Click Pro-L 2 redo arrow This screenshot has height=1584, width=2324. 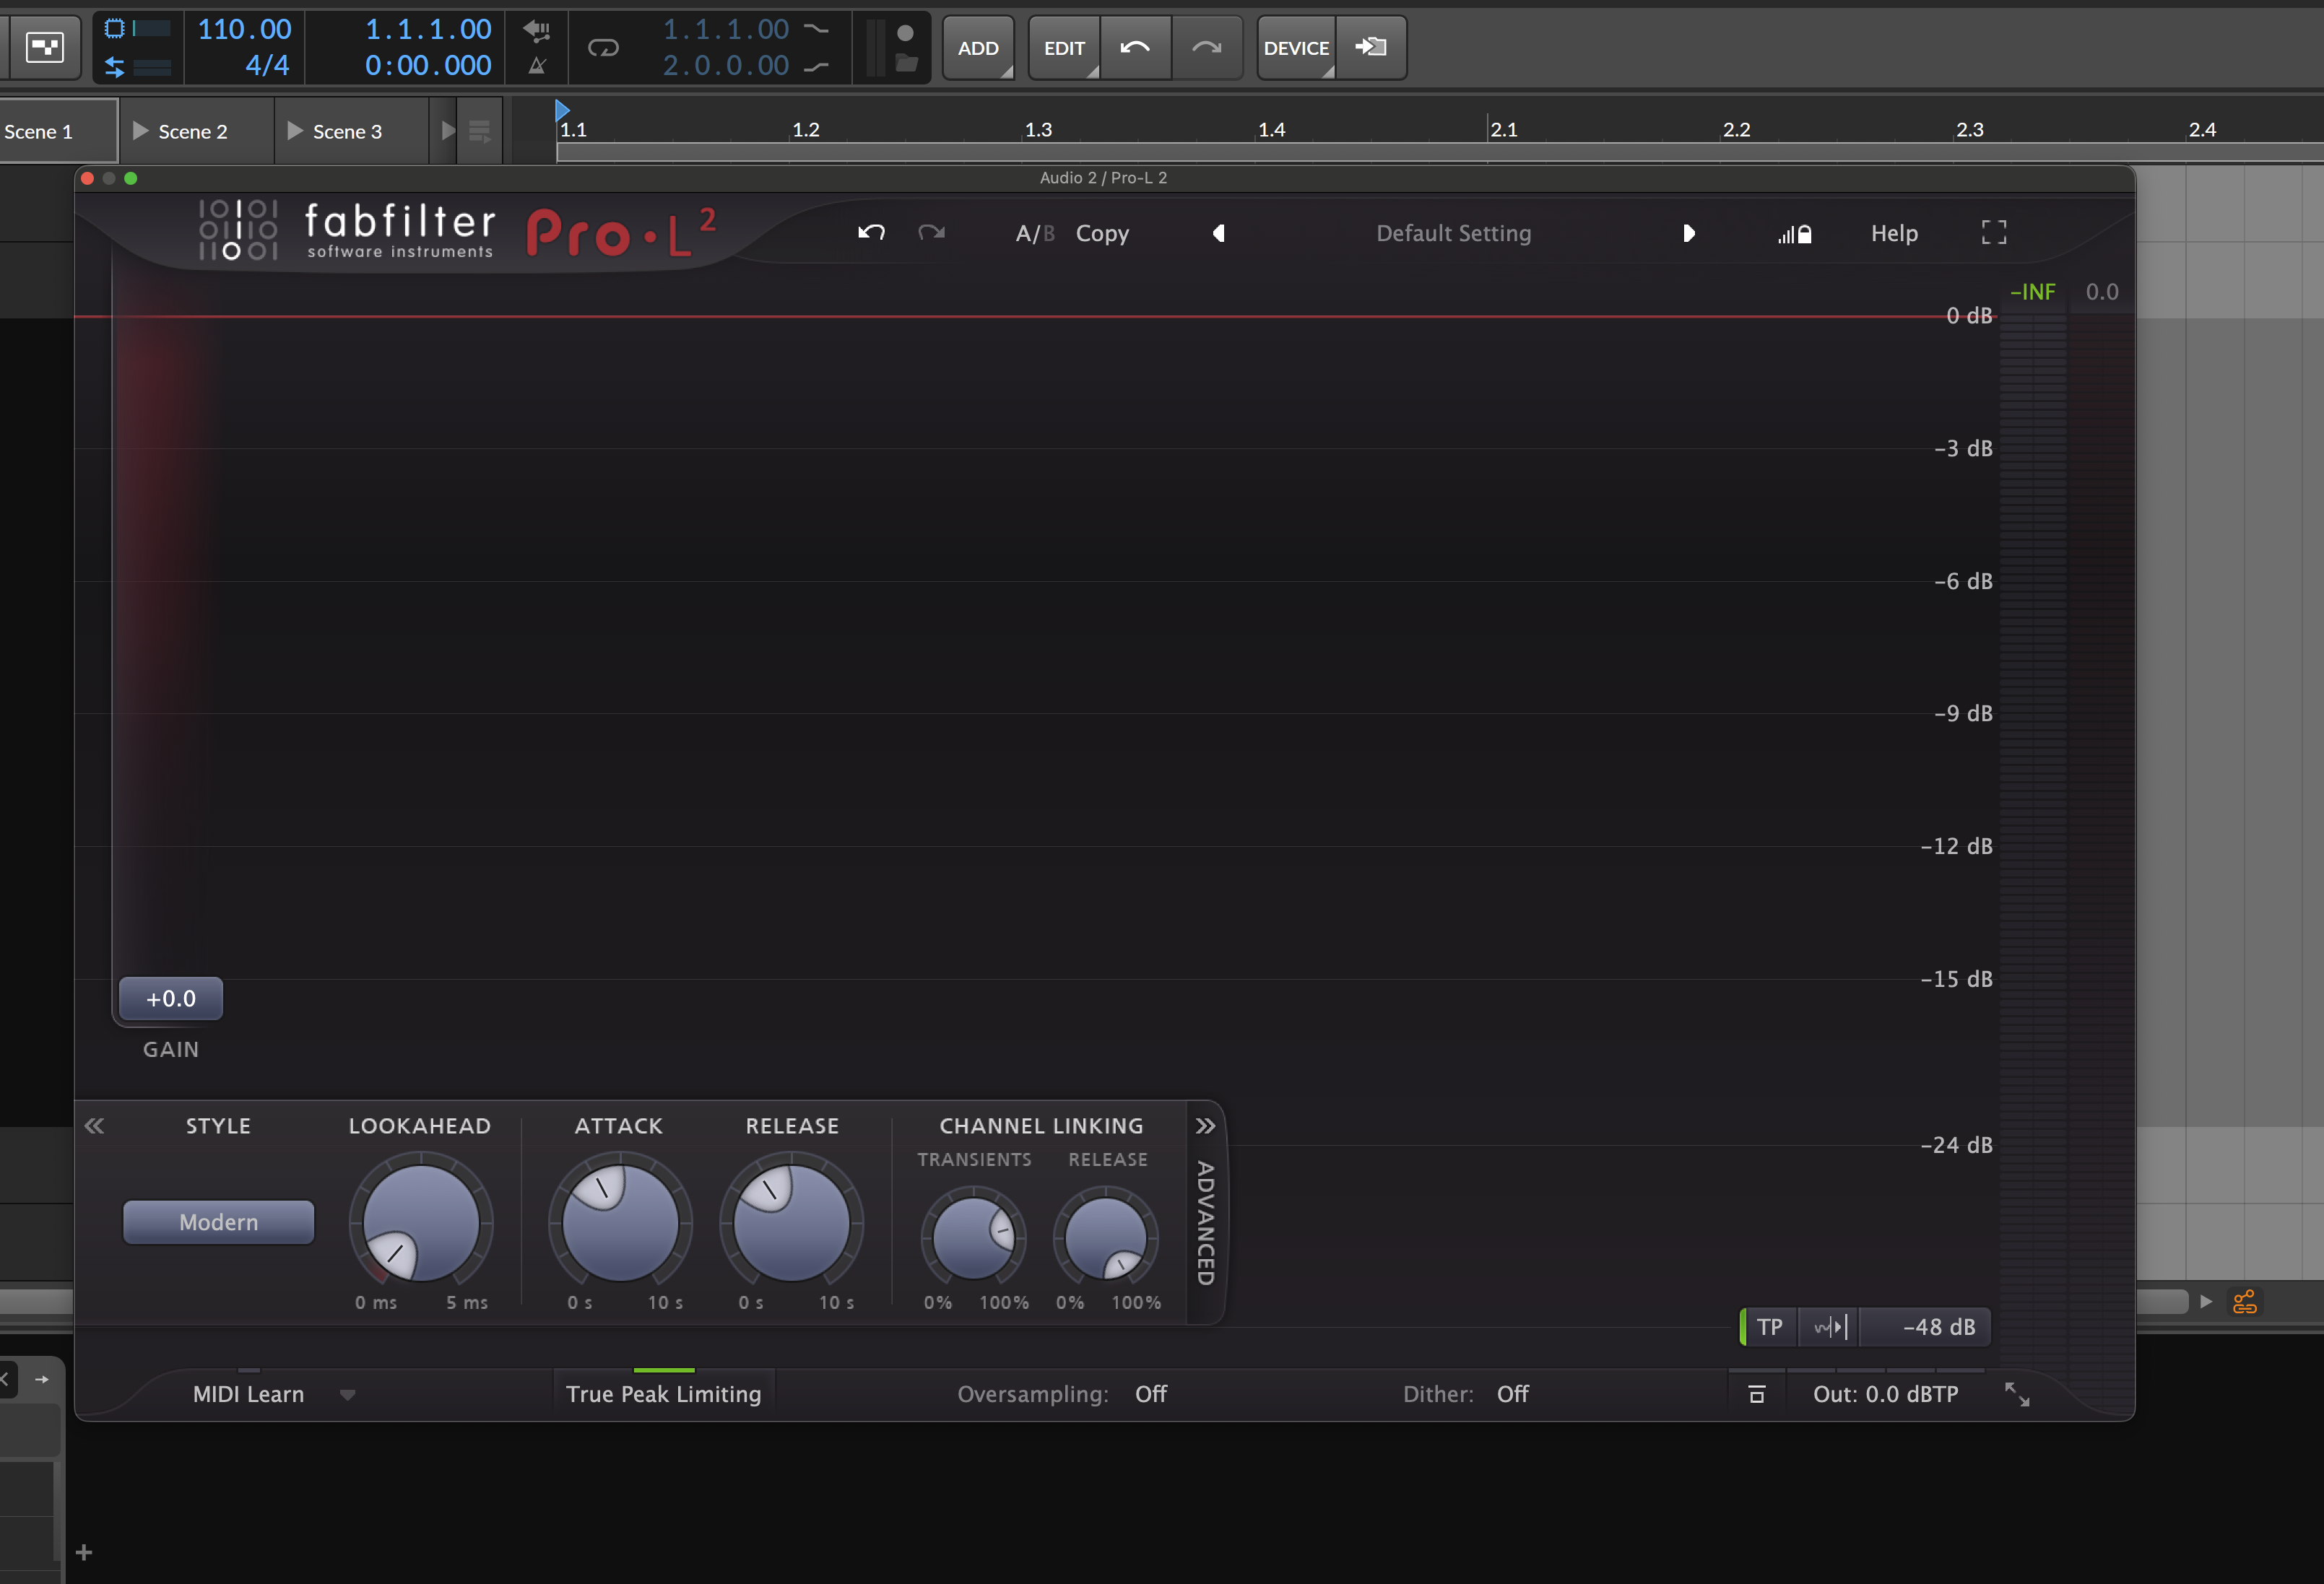[932, 233]
